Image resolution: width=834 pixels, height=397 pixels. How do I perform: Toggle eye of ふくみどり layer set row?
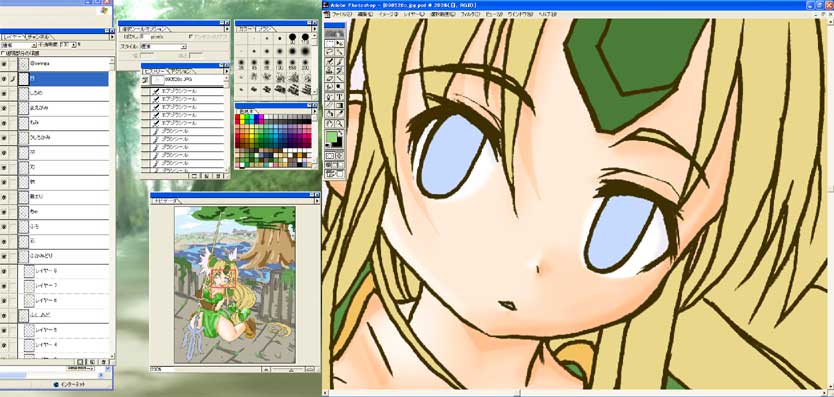(4, 256)
